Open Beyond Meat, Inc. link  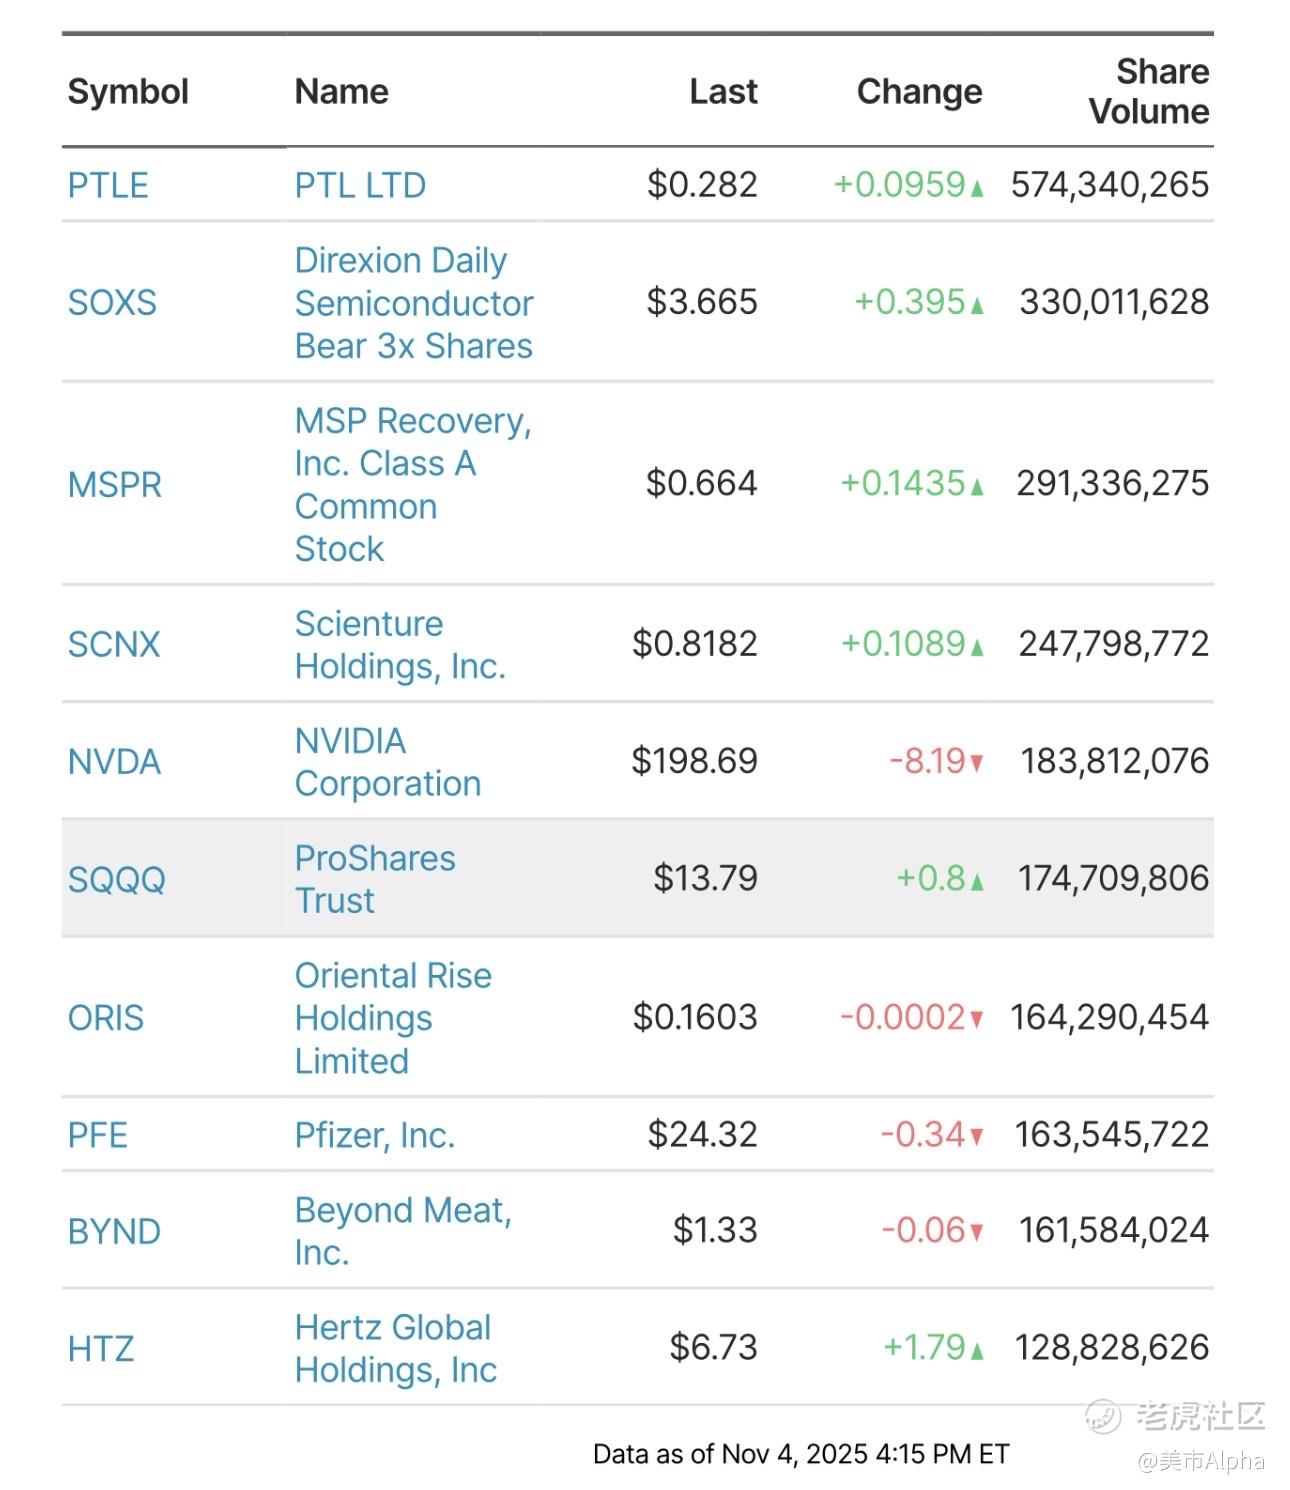402,1230
